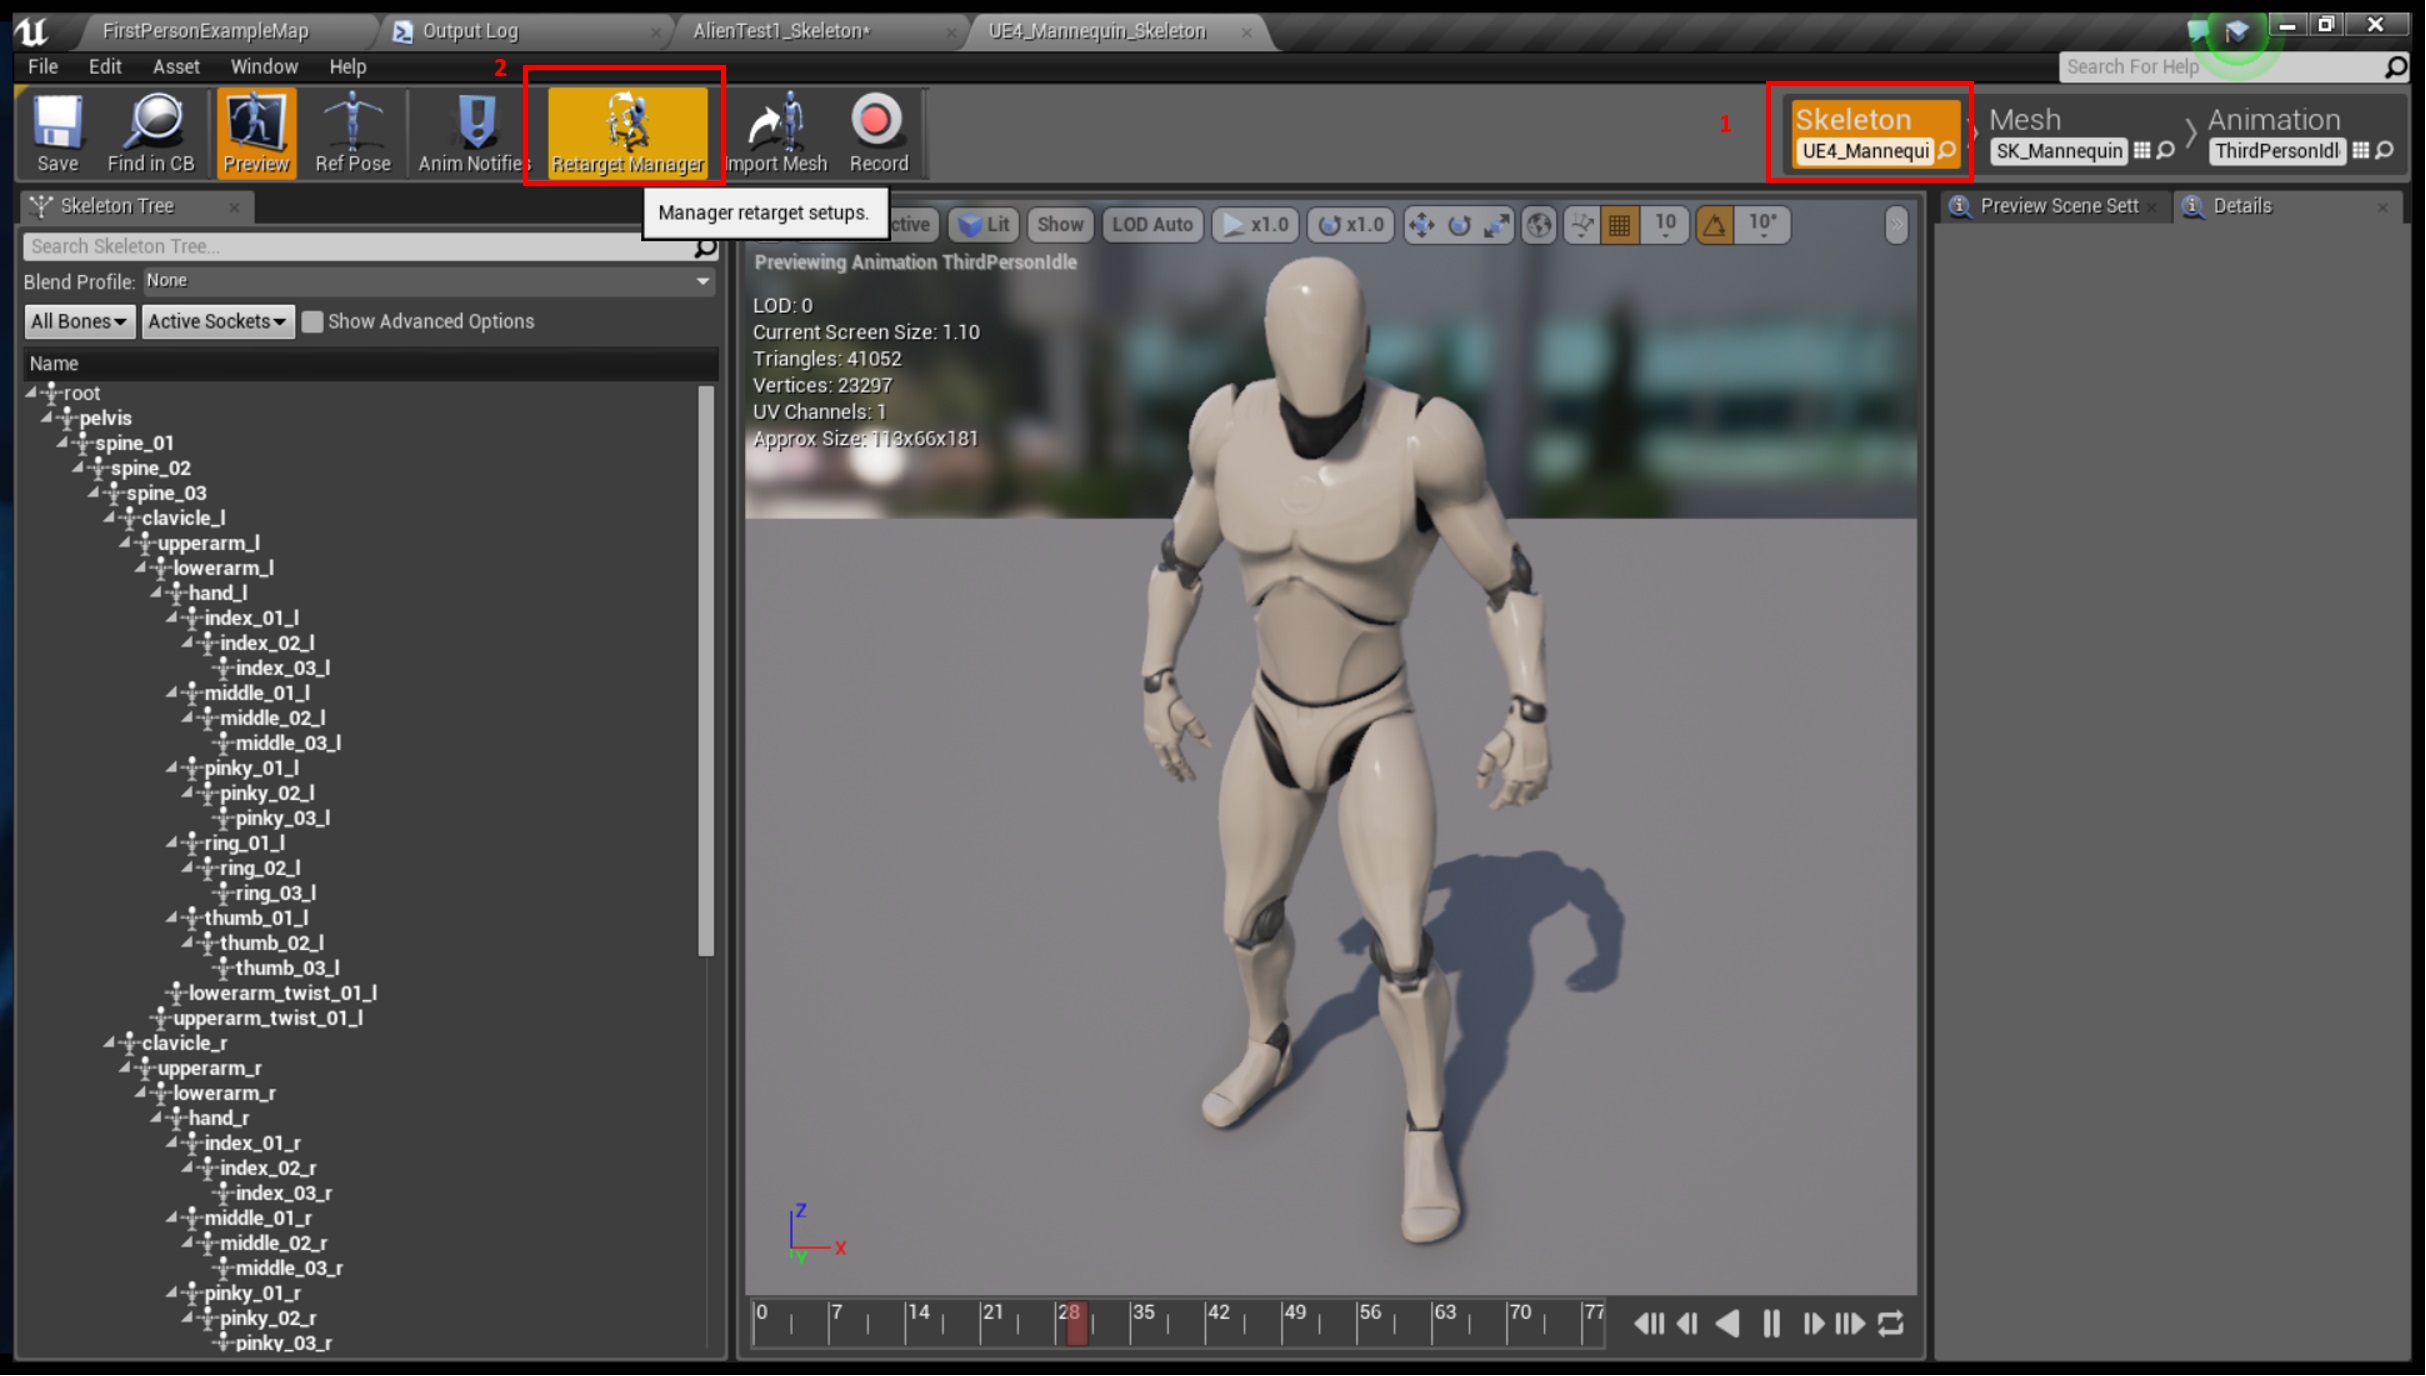Open the tutorials graduation cap icon

pos(2237,31)
